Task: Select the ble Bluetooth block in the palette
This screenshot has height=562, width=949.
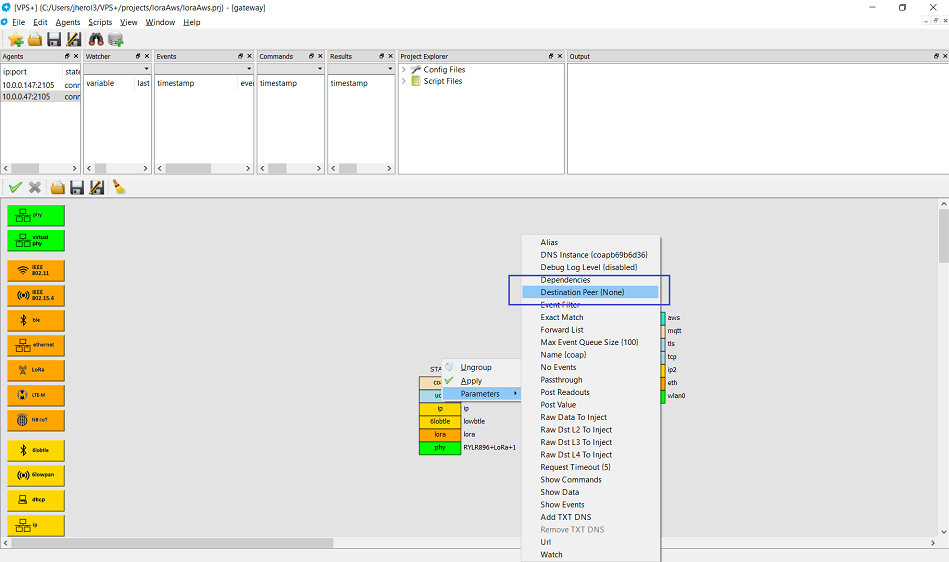Action: point(36,320)
